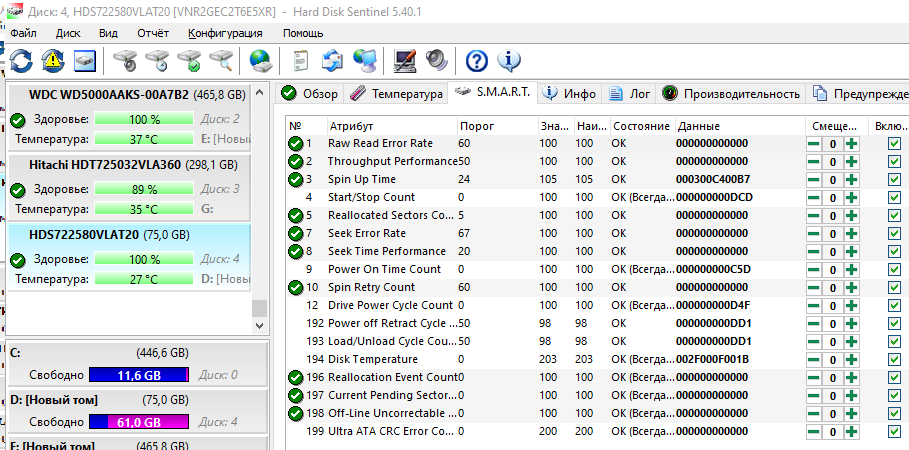Screen dimensions: 909x450
Task: Decrease the offset with minus for Raw Read Error Rate
Action: tap(814, 144)
